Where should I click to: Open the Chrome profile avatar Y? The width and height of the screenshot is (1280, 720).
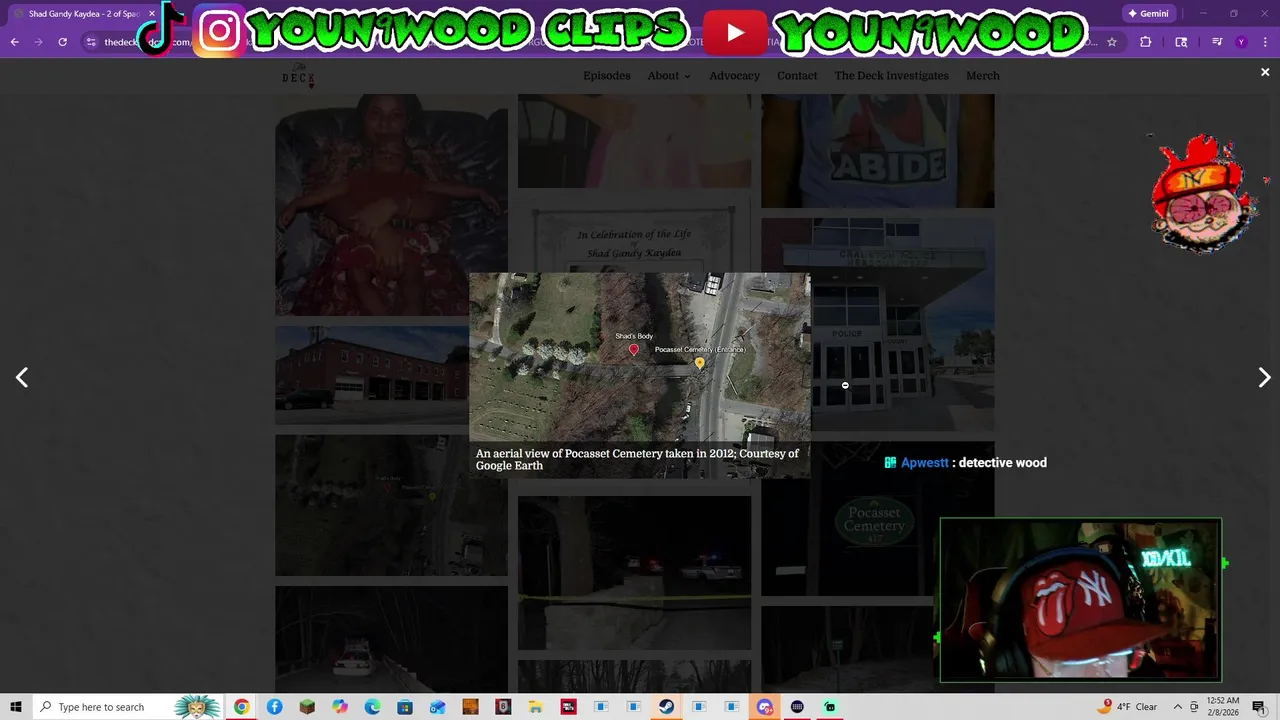pos(1241,42)
